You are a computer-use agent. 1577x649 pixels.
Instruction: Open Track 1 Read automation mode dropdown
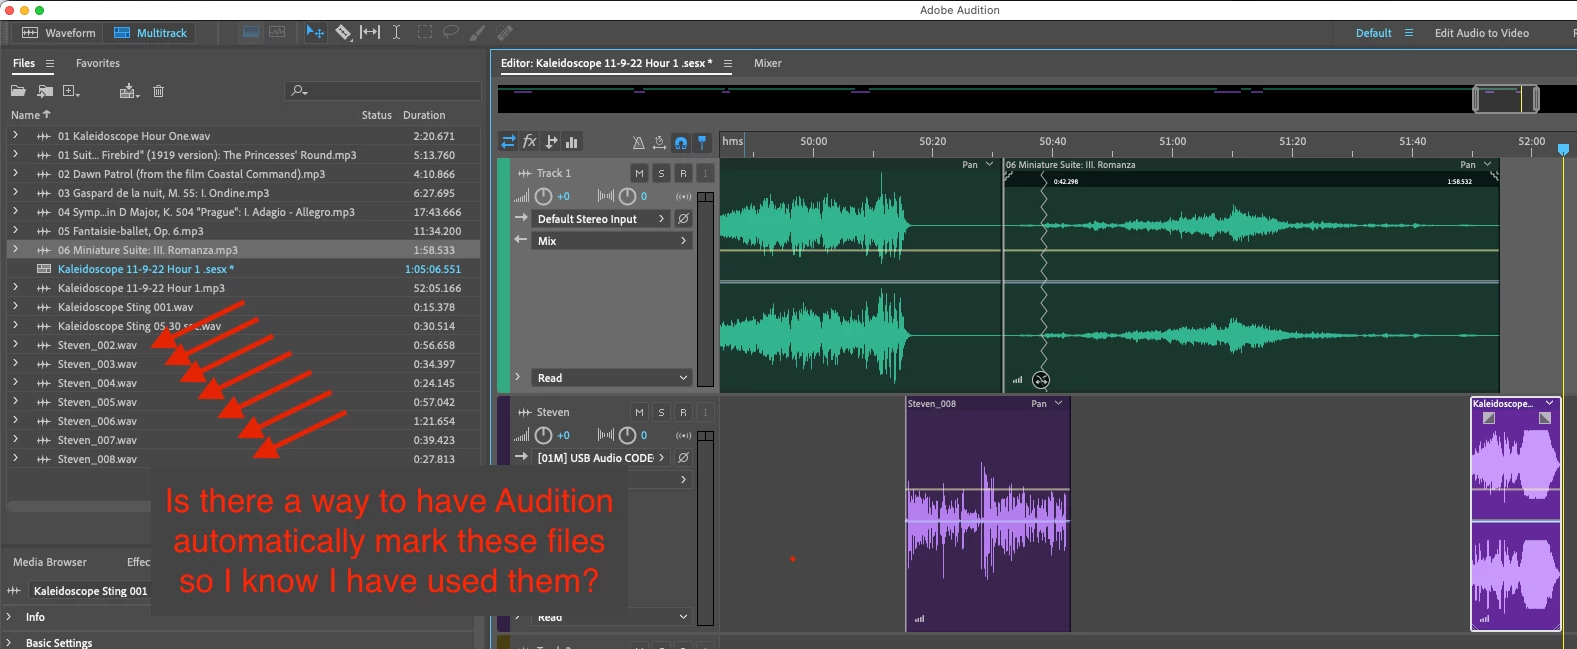[x=612, y=378]
